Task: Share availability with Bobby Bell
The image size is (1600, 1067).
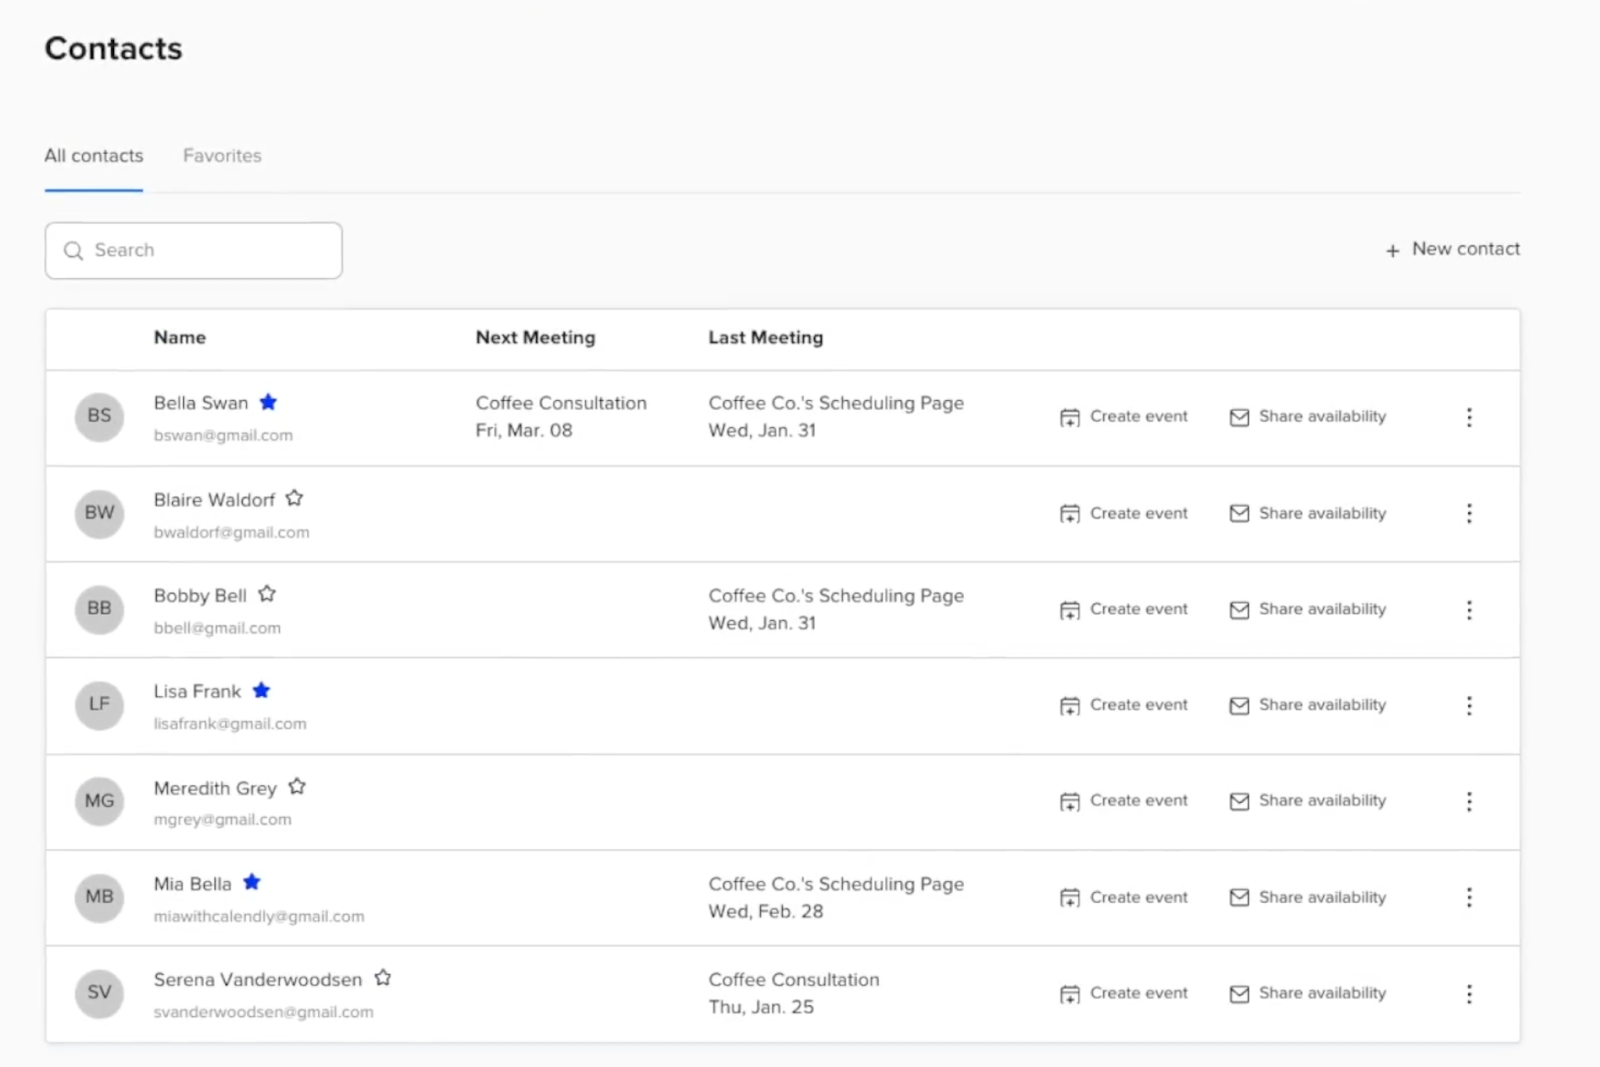Action: [x=1308, y=609]
